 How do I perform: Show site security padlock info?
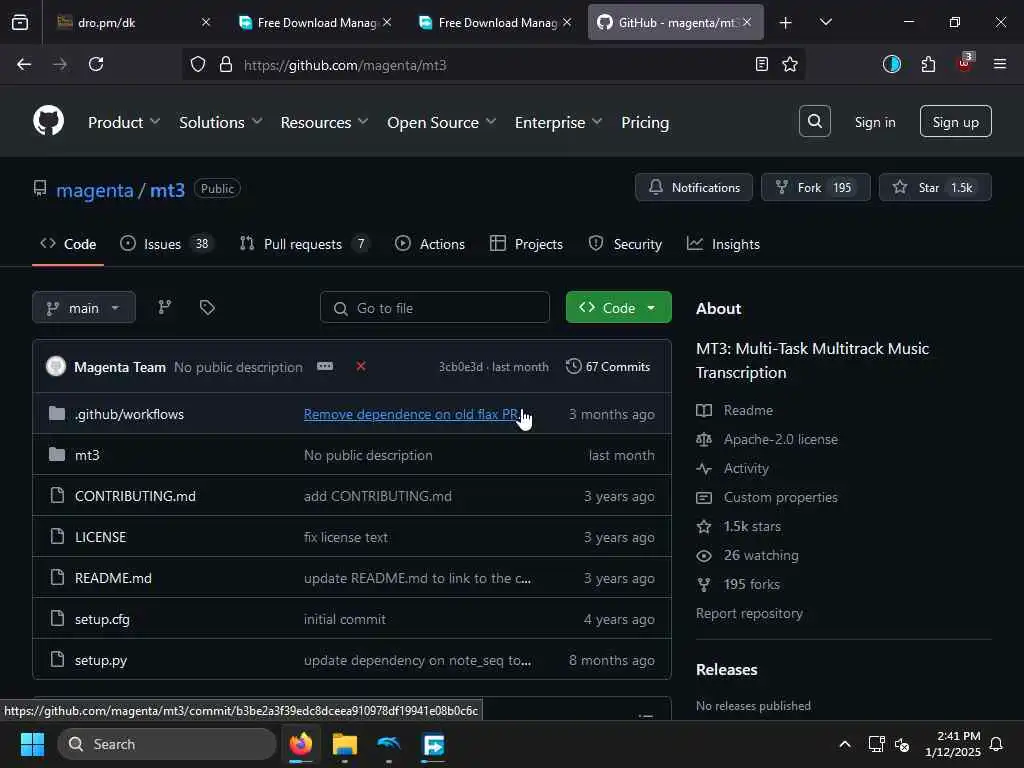pos(226,64)
